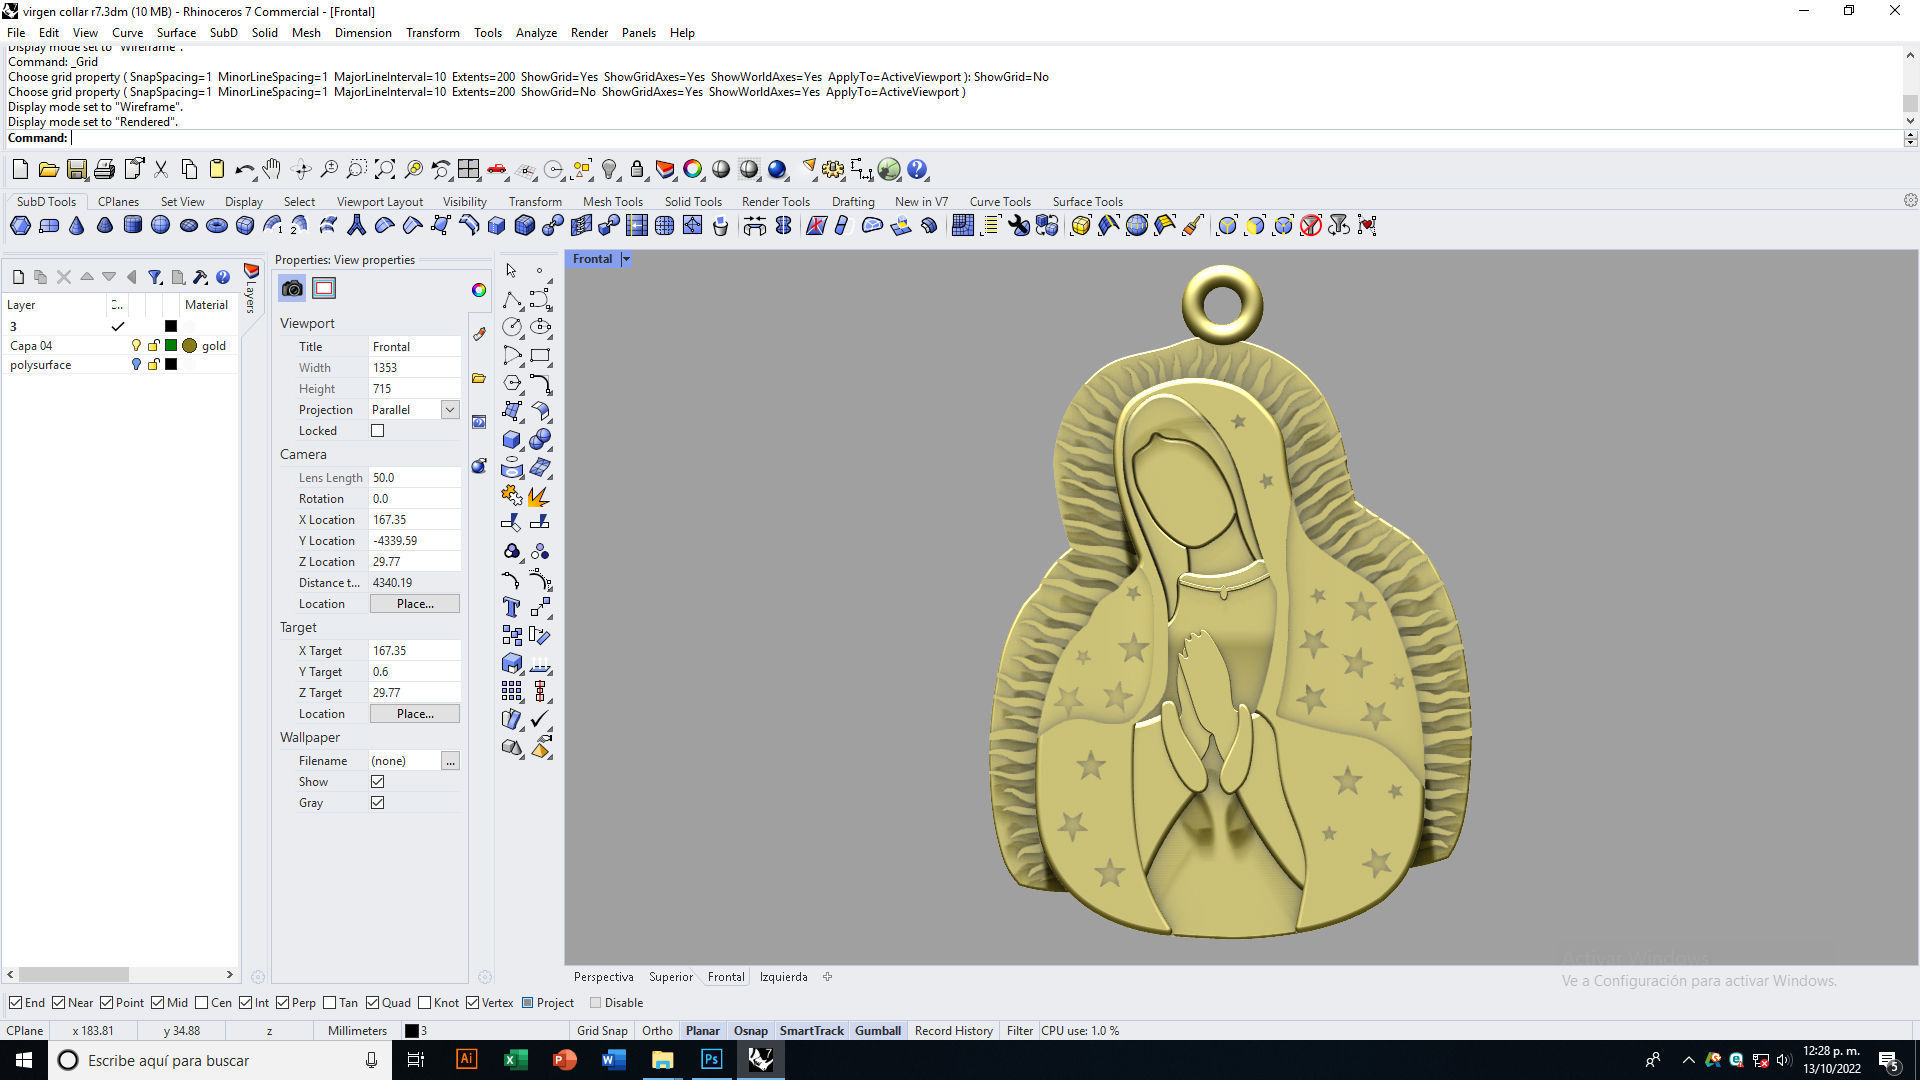Toggle lock icon of polysurface layer
Image resolution: width=1920 pixels, height=1080 pixels.
pyautogui.click(x=153, y=365)
